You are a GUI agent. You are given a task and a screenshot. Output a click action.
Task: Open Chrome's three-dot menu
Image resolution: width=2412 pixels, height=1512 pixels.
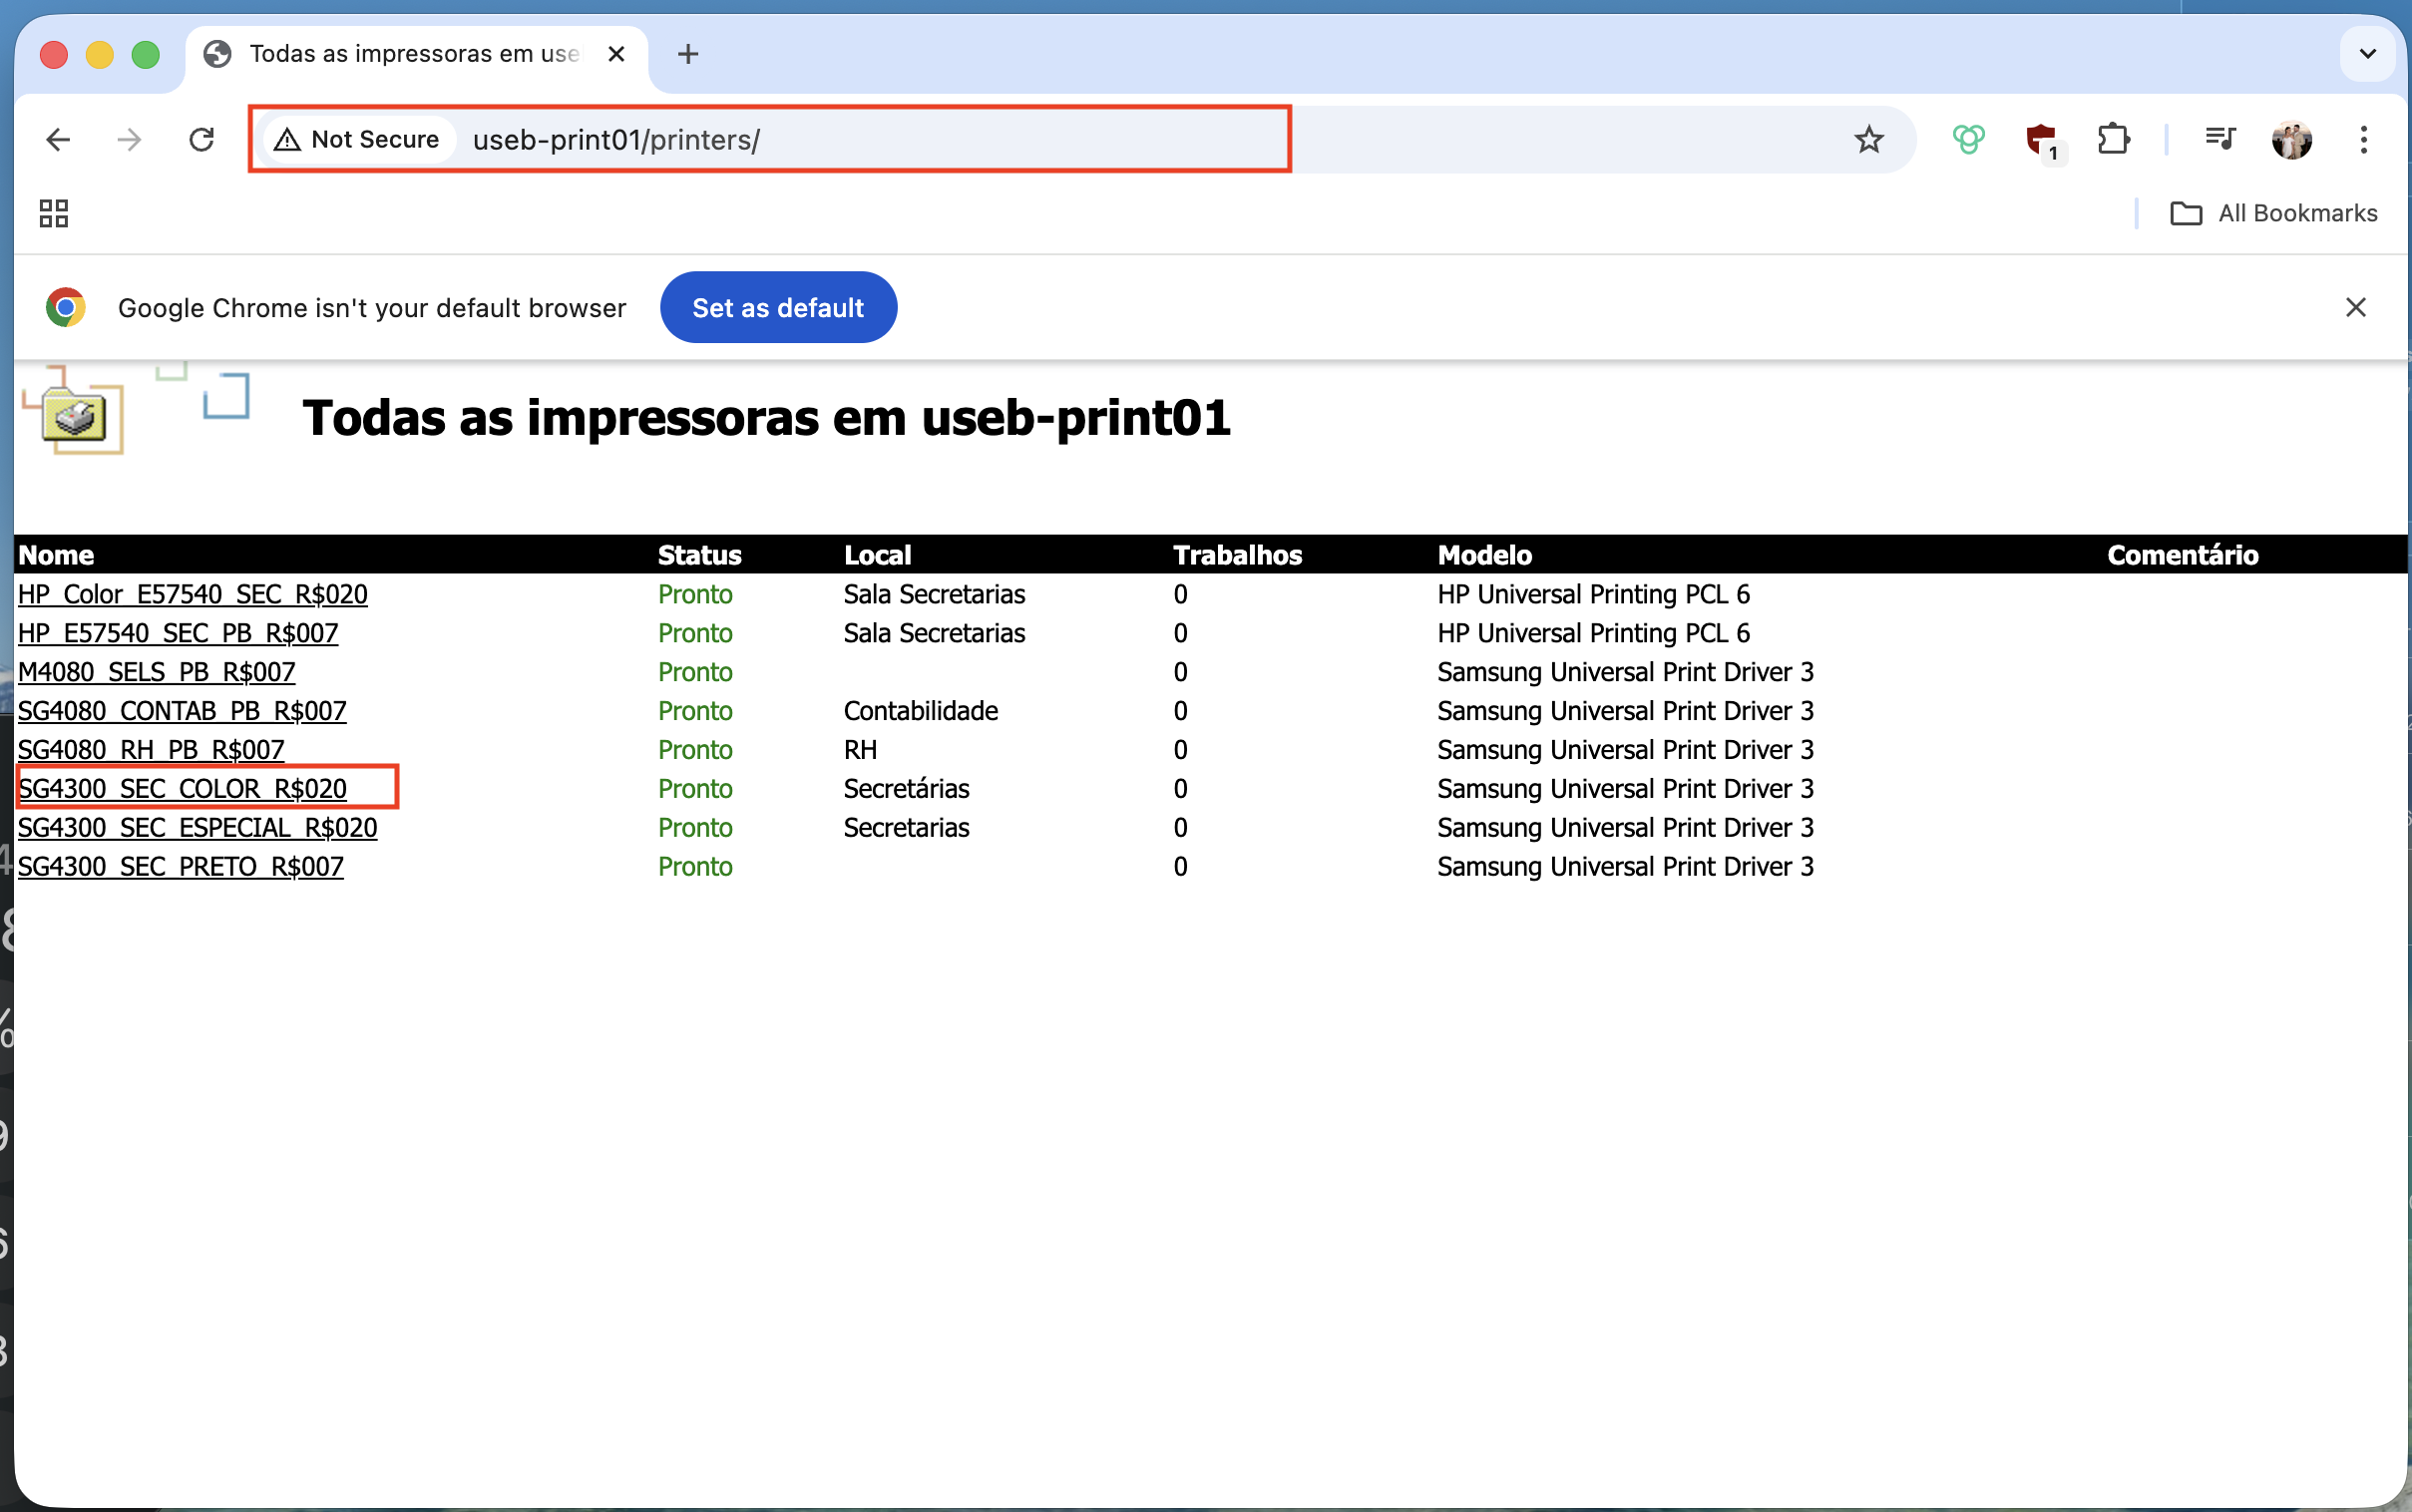tap(2363, 139)
